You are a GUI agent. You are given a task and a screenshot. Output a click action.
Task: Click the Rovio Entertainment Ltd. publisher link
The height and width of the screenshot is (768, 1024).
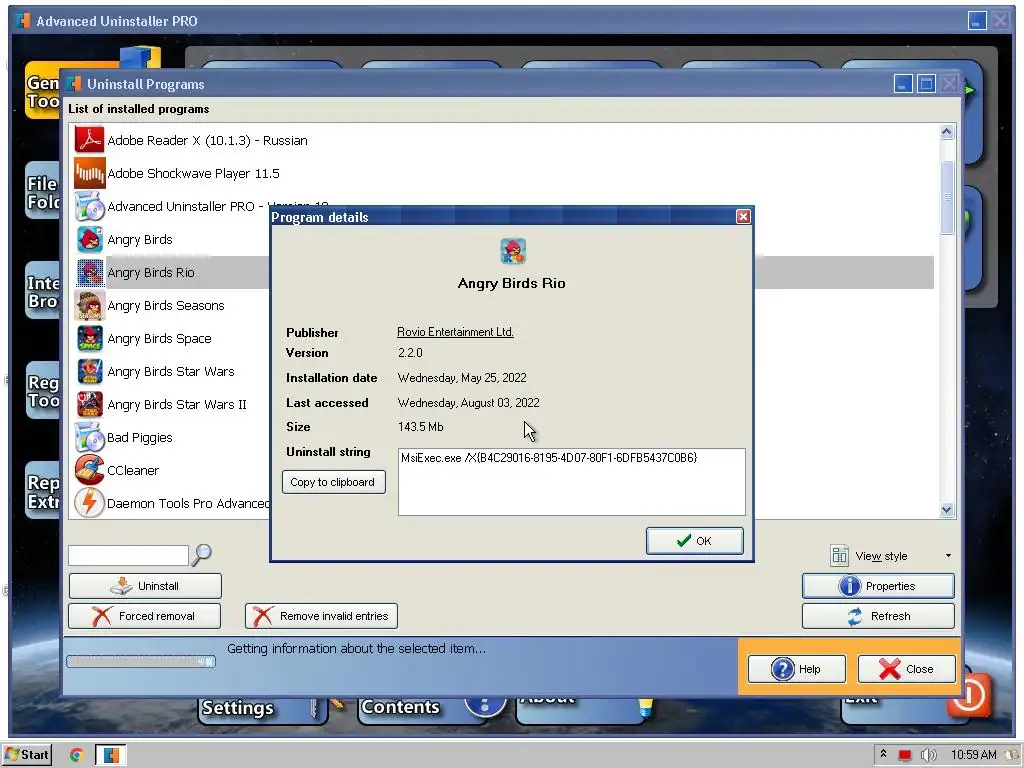(x=455, y=332)
